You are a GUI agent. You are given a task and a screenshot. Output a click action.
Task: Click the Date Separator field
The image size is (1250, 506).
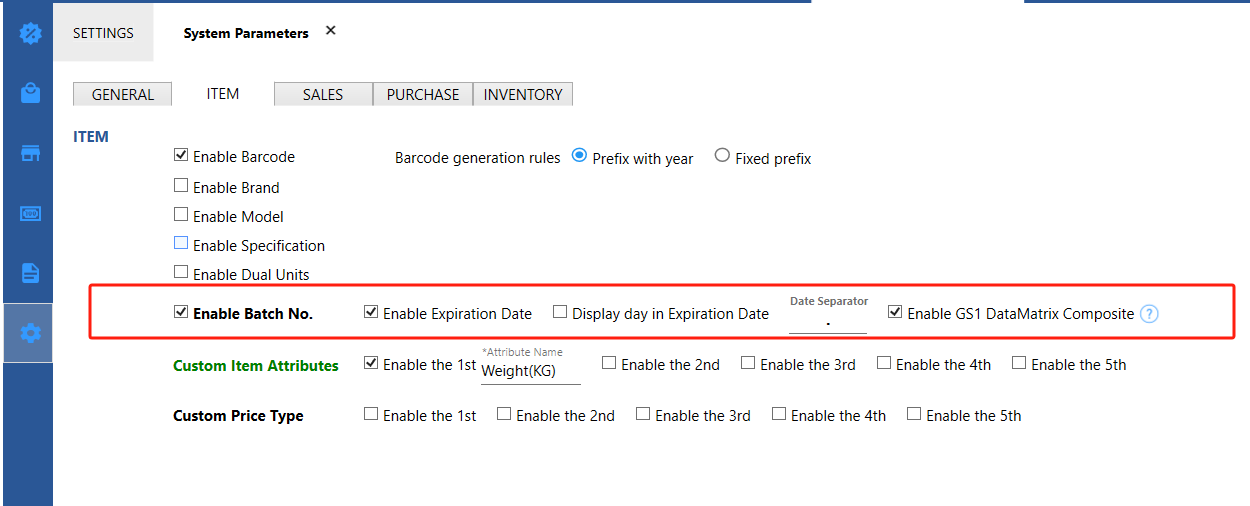pyautogui.click(x=827, y=322)
